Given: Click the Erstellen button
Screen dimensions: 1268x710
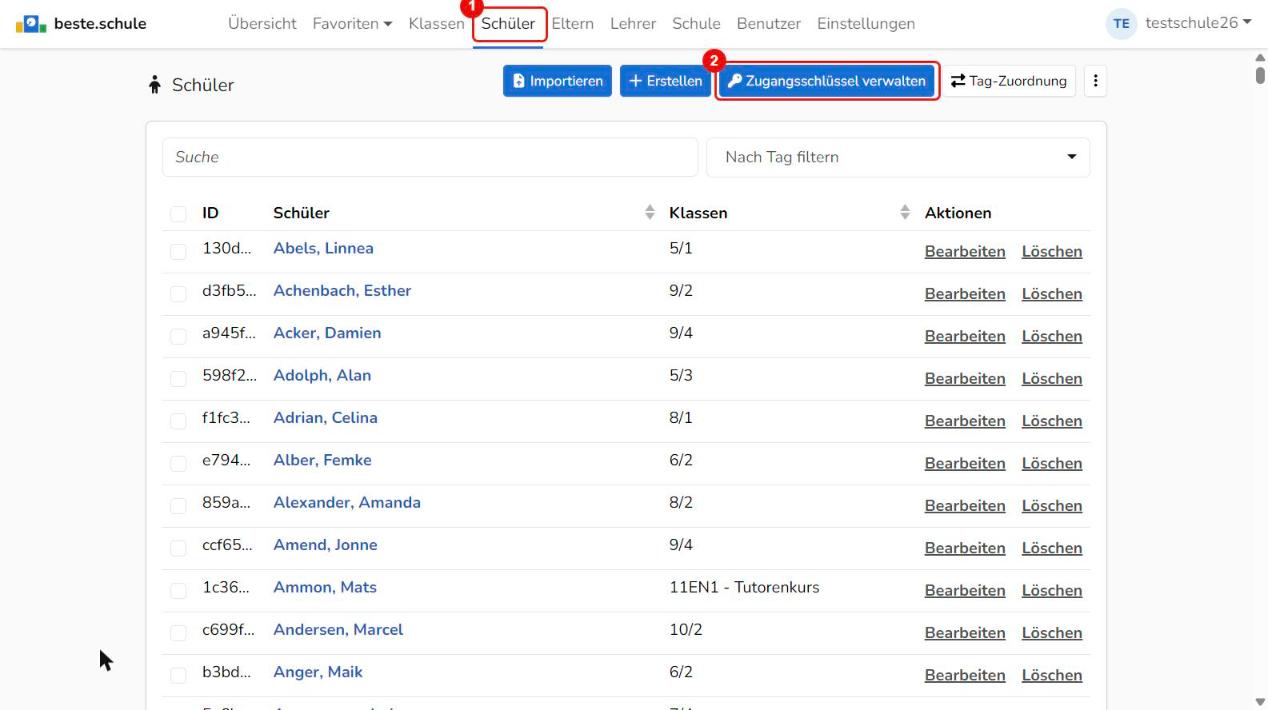Looking at the screenshot, I should coord(665,82).
